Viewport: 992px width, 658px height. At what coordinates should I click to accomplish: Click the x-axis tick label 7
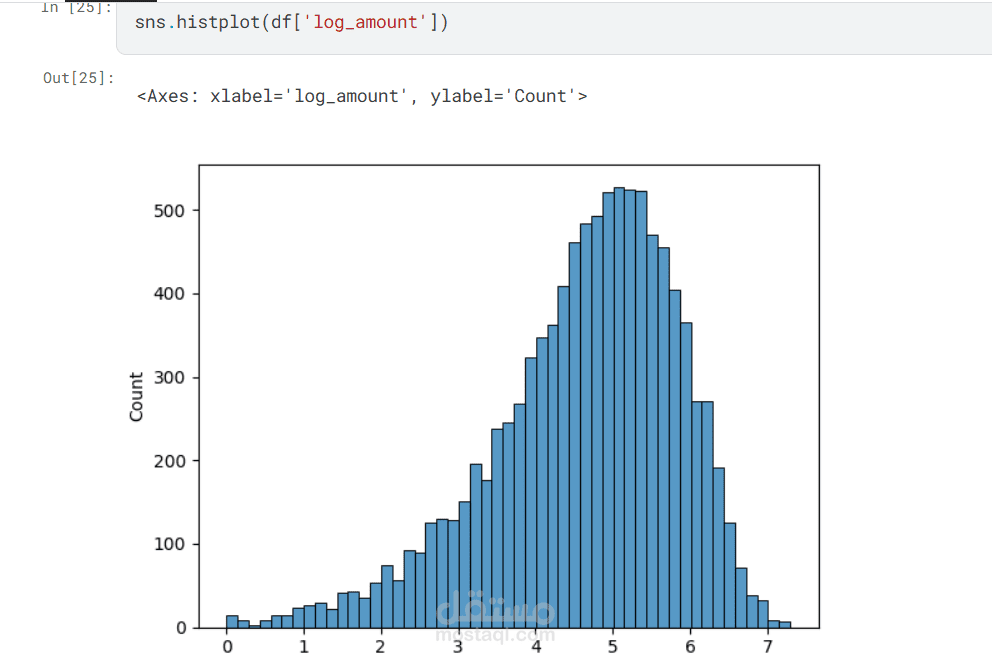(767, 647)
